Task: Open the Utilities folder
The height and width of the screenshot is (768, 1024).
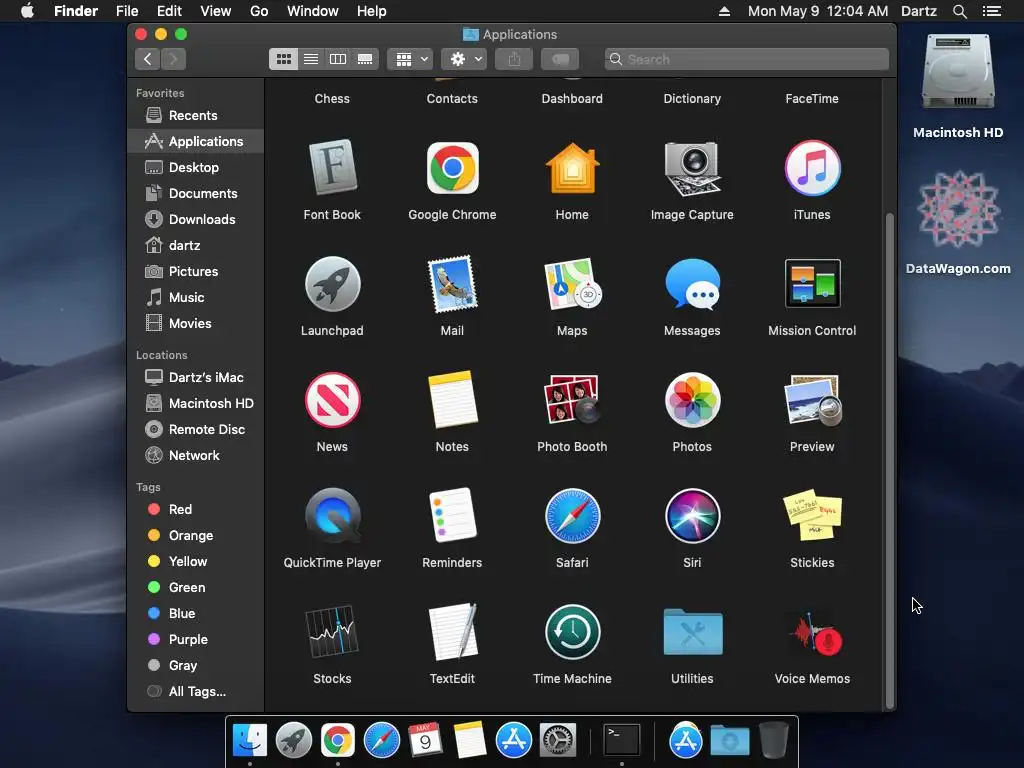Action: pyautogui.click(x=692, y=632)
